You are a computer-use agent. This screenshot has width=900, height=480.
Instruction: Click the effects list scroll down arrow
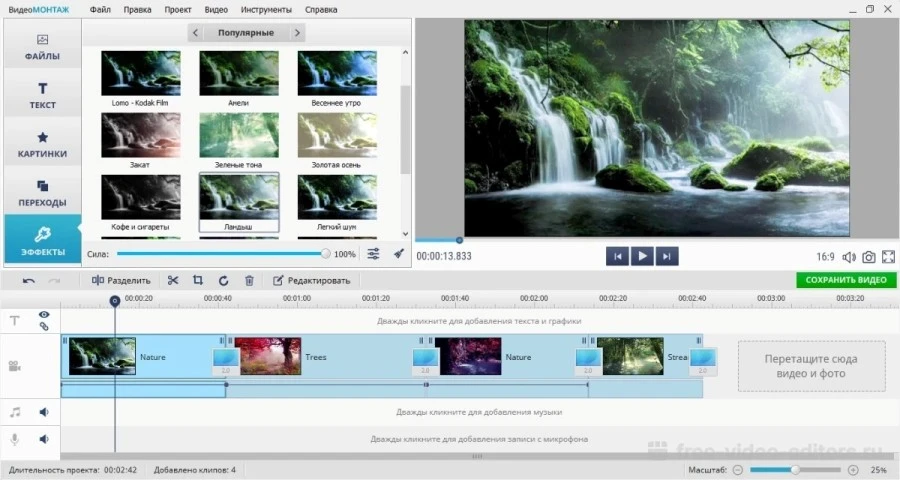point(405,234)
